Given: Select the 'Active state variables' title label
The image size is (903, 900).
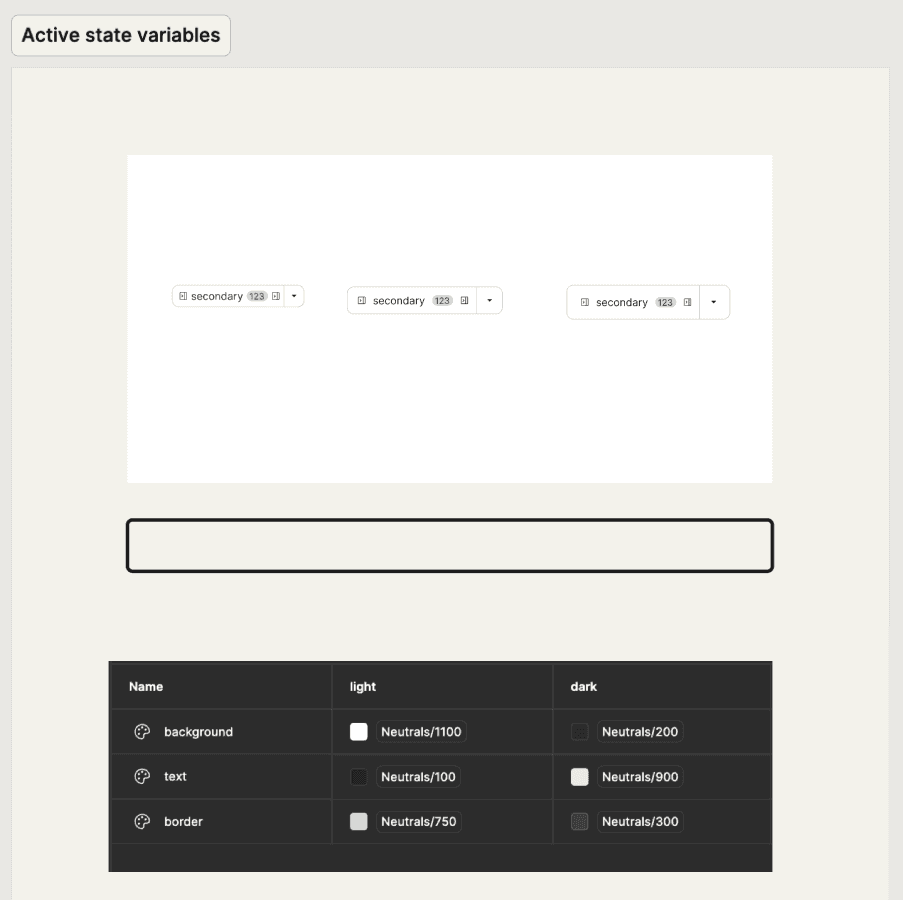Looking at the screenshot, I should point(121,35).
